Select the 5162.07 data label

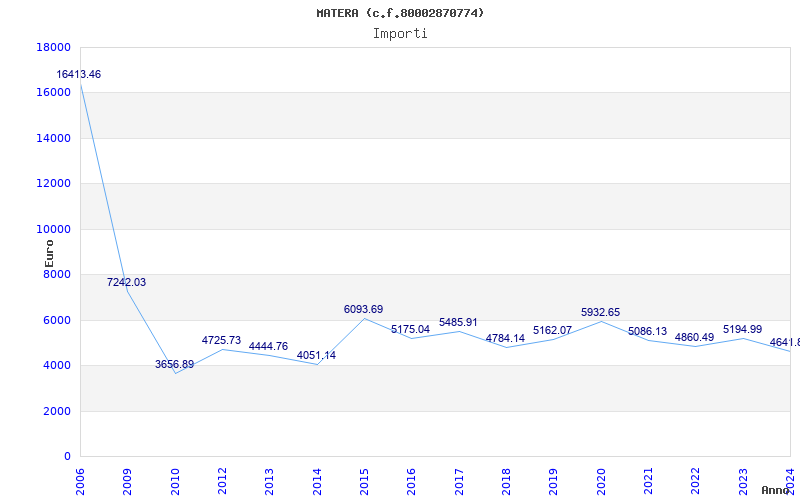point(553,330)
